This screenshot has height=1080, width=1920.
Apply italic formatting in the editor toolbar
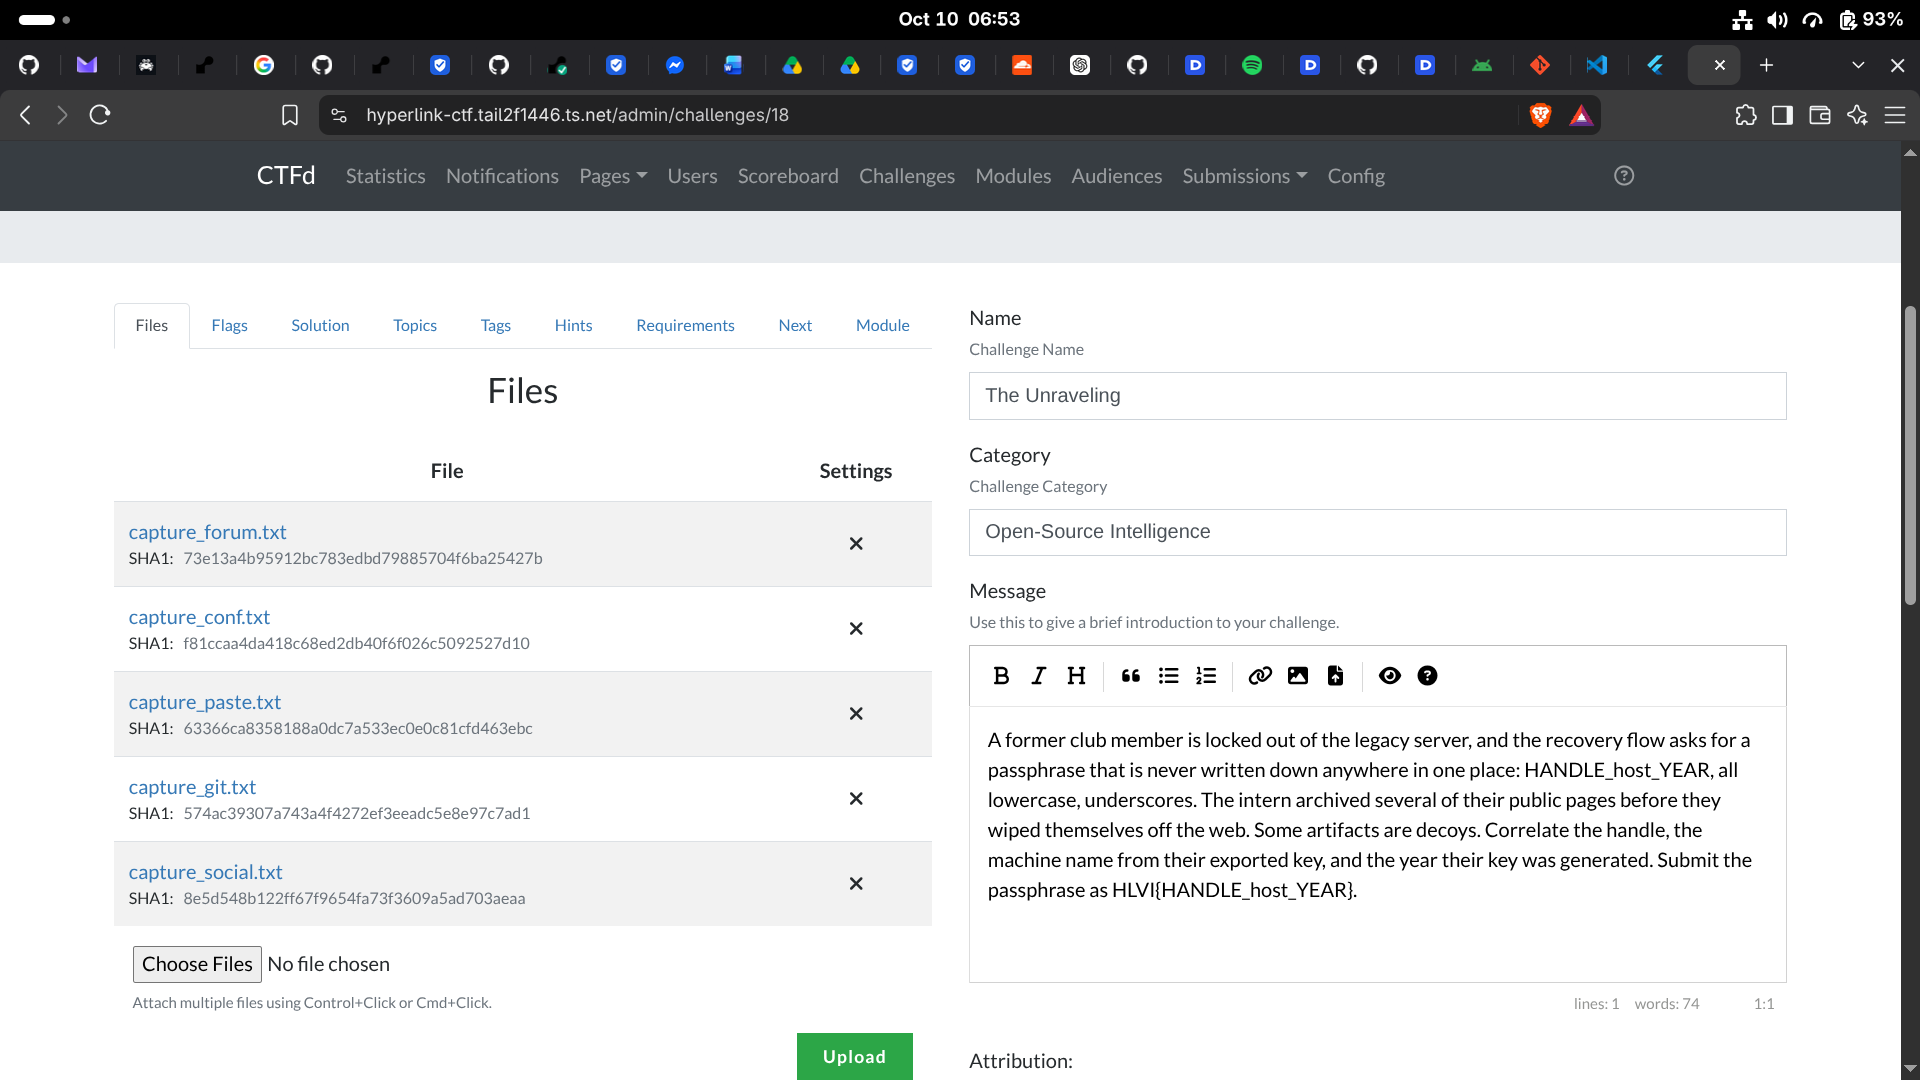coord(1039,676)
